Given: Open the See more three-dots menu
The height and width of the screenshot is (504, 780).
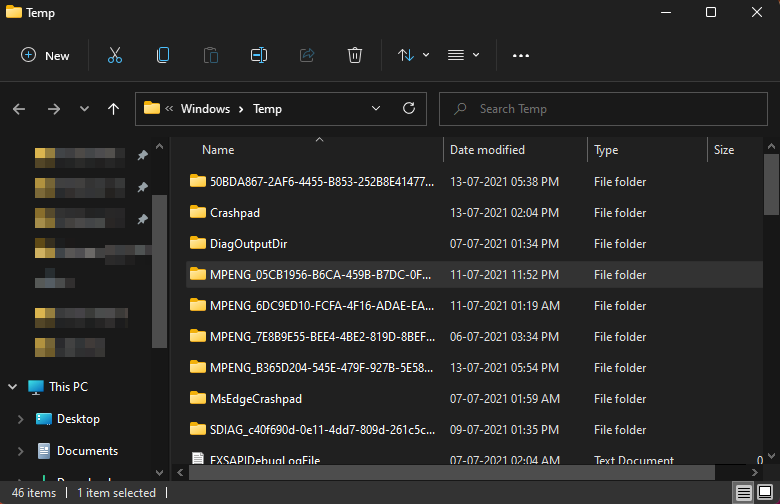Looking at the screenshot, I should click(520, 56).
